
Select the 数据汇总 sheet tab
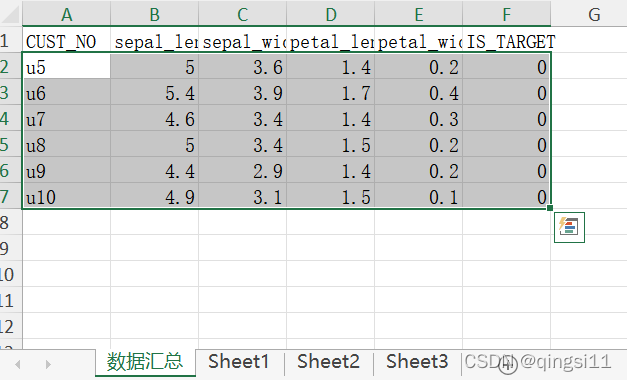tap(145, 362)
